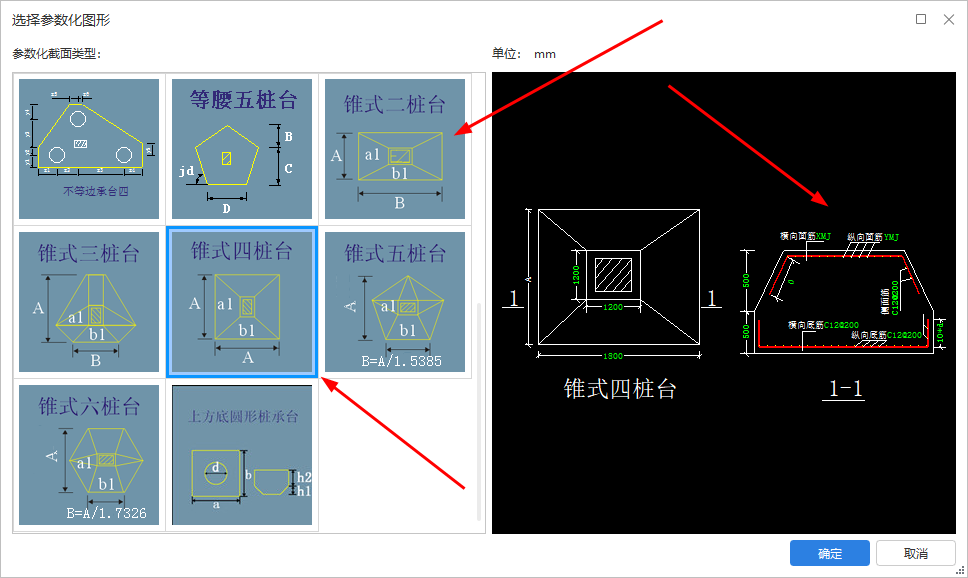
Task: Click the 纵向底筋C12@200 label
Action: [887, 335]
